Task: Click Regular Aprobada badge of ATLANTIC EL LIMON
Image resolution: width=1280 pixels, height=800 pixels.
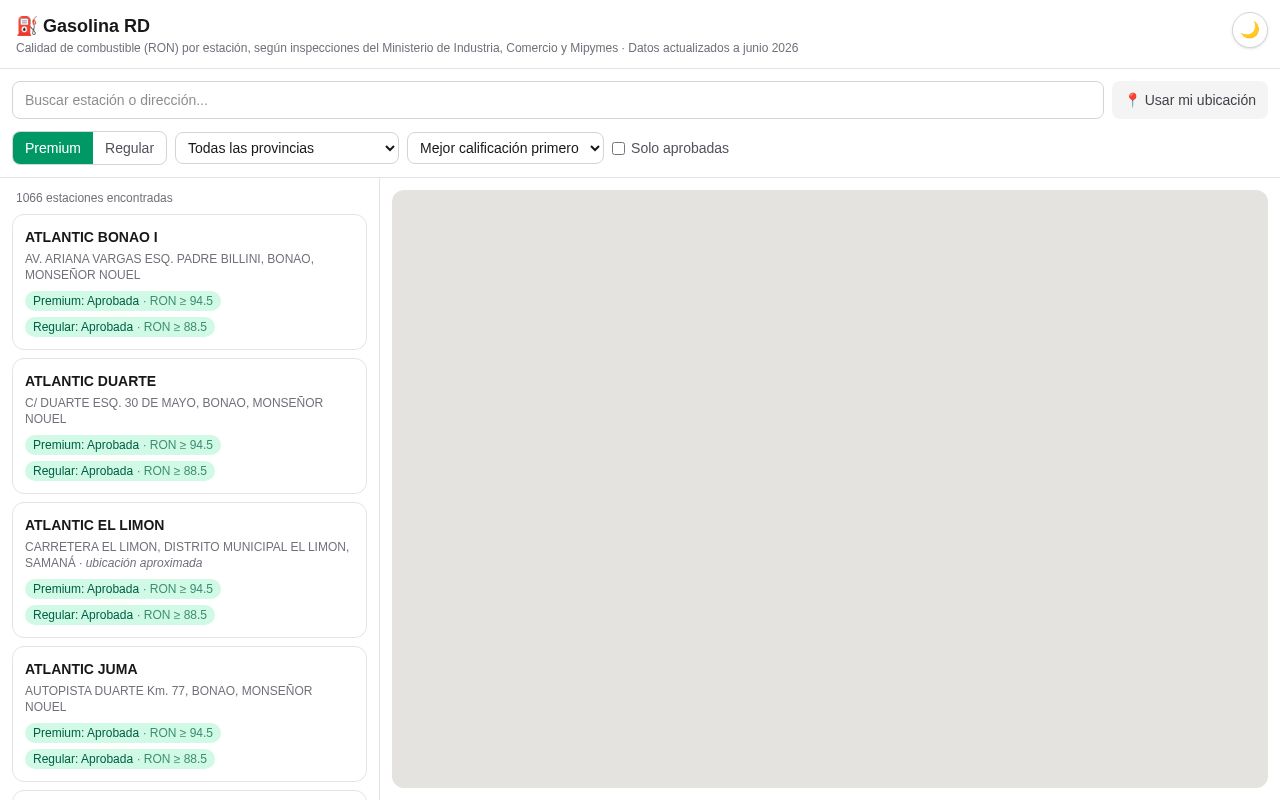Action: click(x=120, y=615)
